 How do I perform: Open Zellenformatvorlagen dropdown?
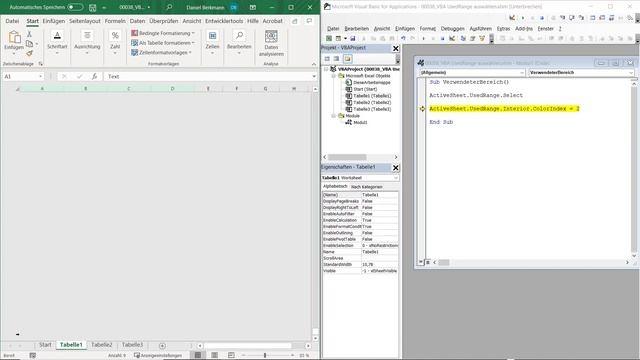(161, 53)
